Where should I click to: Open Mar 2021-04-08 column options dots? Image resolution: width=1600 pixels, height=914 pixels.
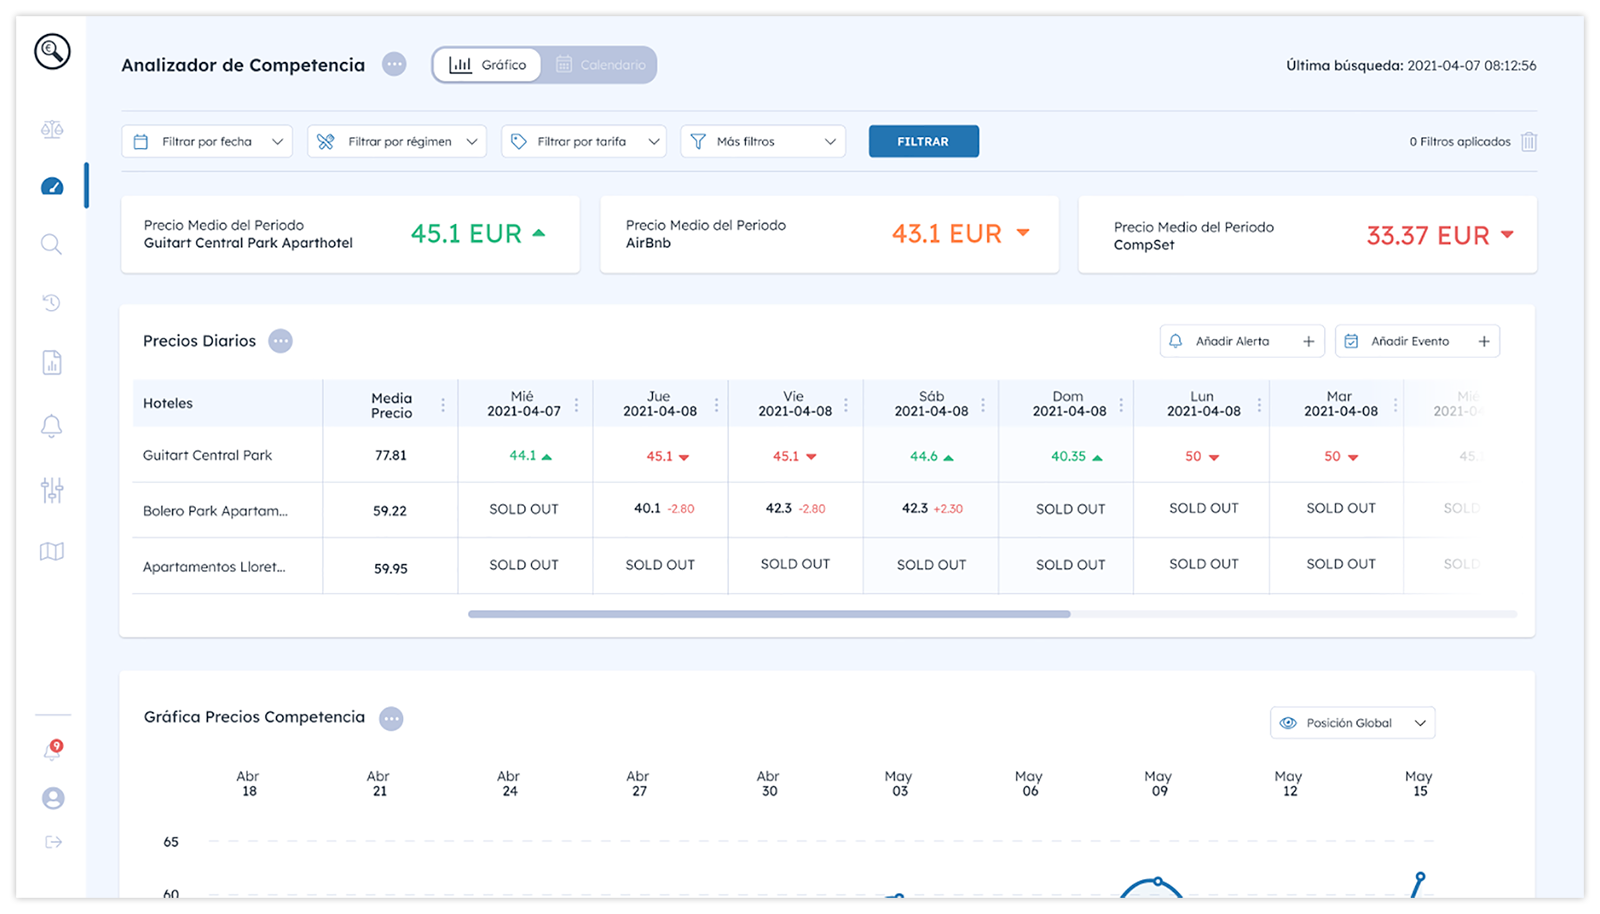[1396, 405]
